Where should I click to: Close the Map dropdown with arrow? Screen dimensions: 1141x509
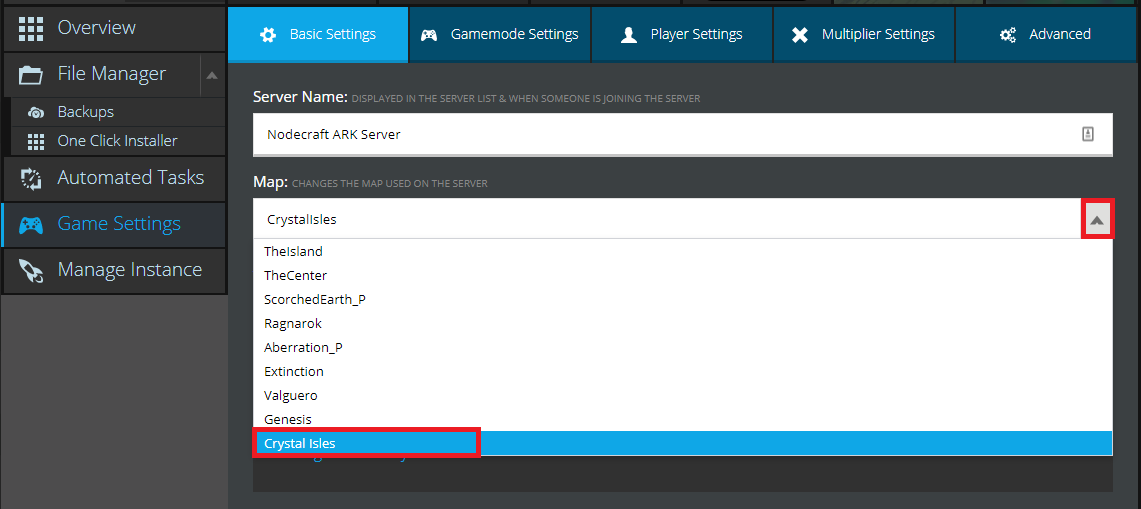tap(1097, 220)
